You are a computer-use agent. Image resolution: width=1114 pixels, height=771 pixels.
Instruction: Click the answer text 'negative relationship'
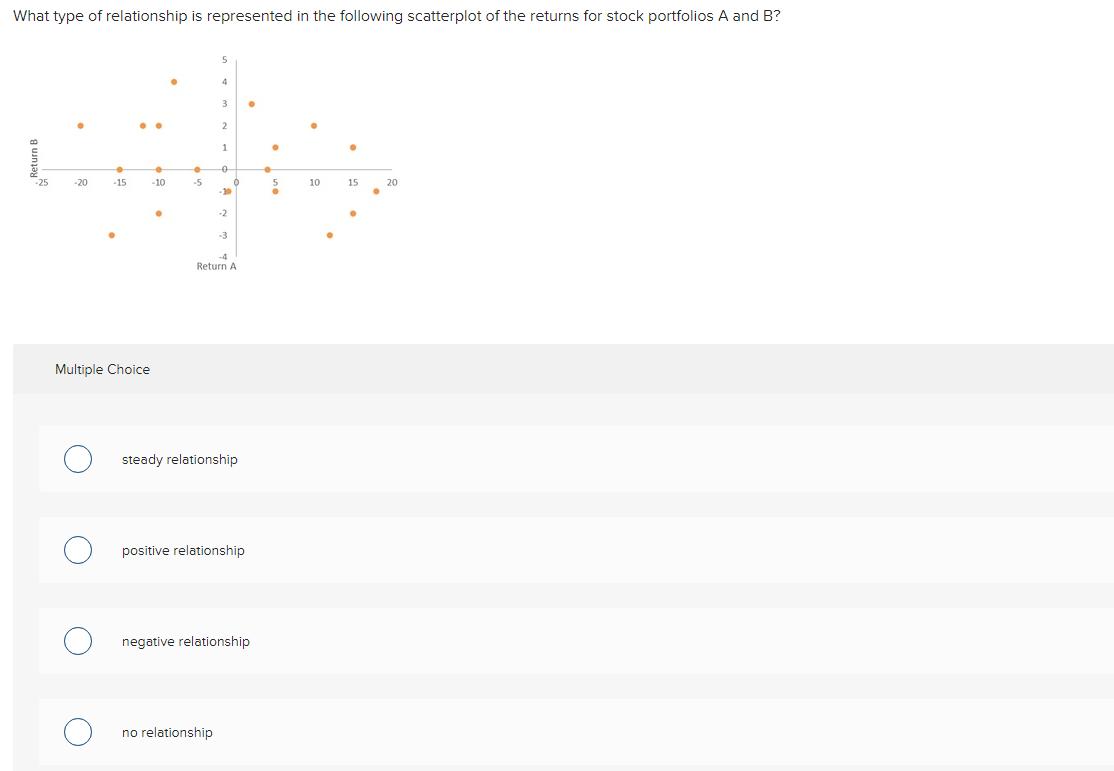click(186, 641)
